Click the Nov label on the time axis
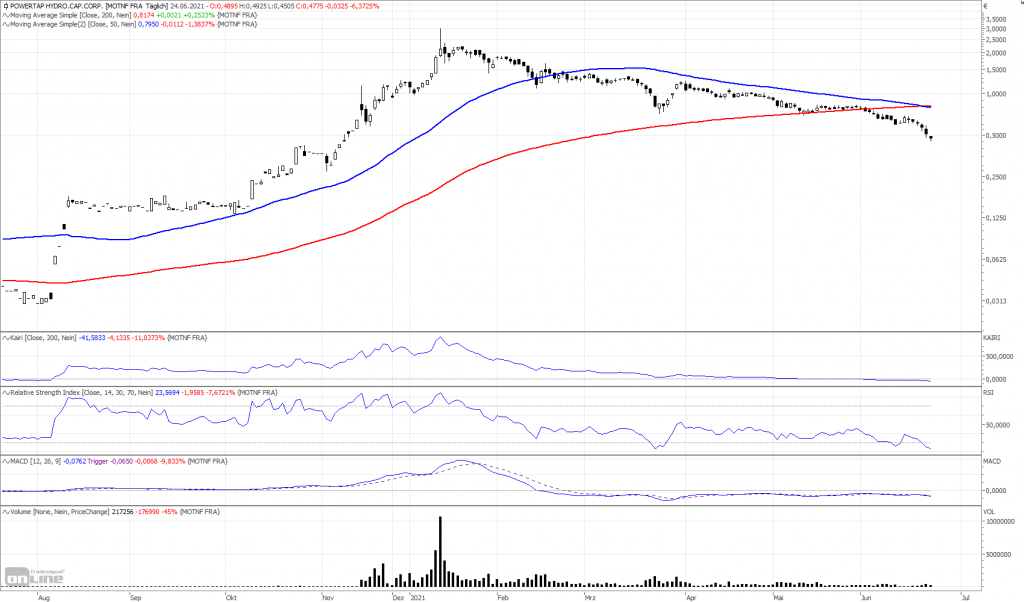The width and height of the screenshot is (1024, 602). click(328, 597)
